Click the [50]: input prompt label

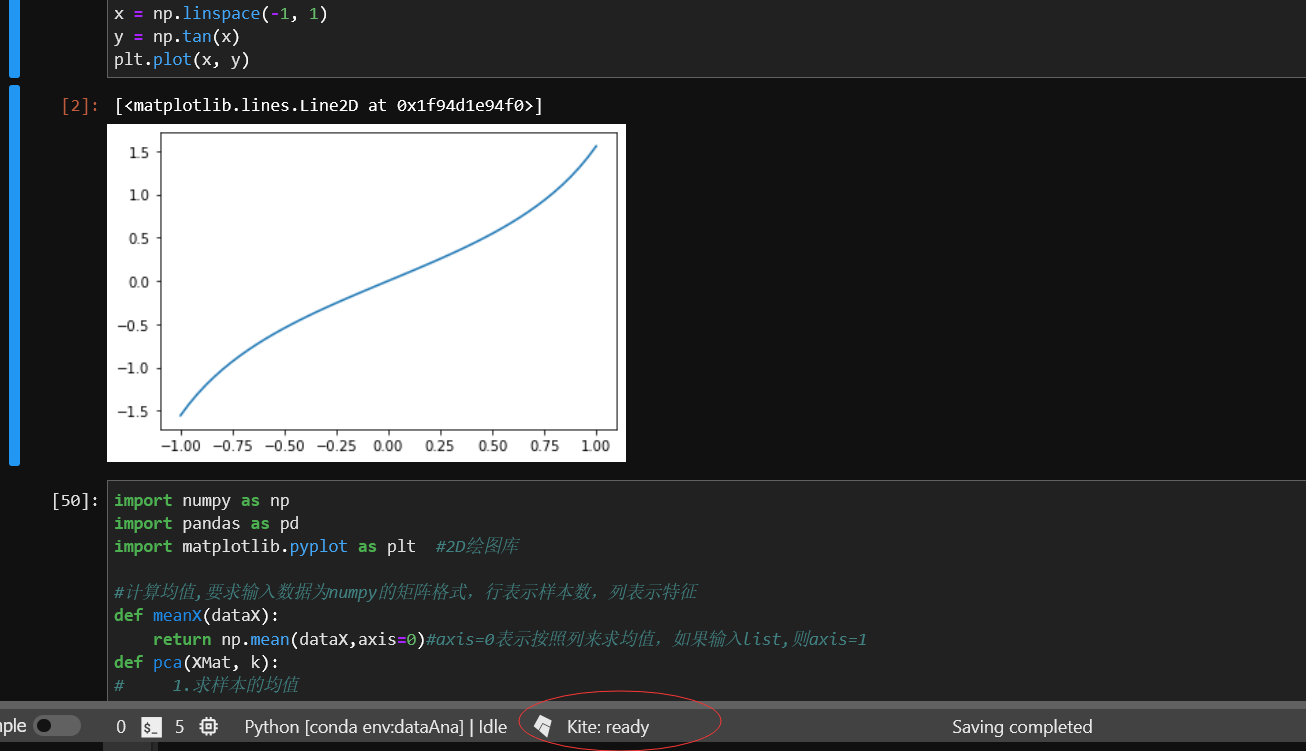click(76, 500)
